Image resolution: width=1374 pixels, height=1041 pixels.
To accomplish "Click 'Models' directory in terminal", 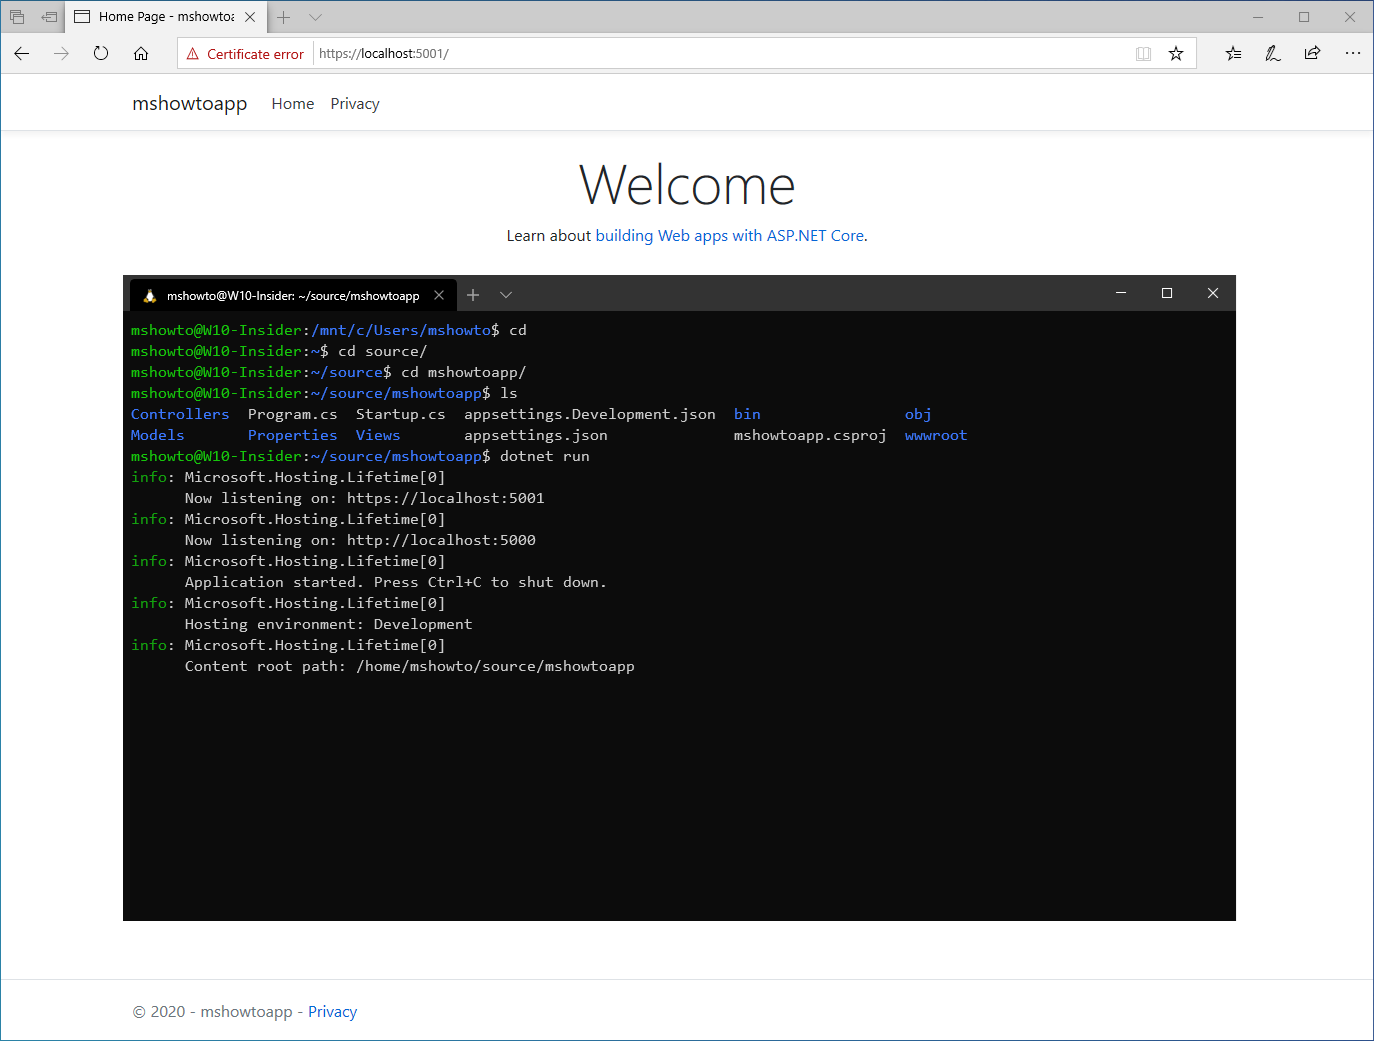I will [158, 435].
